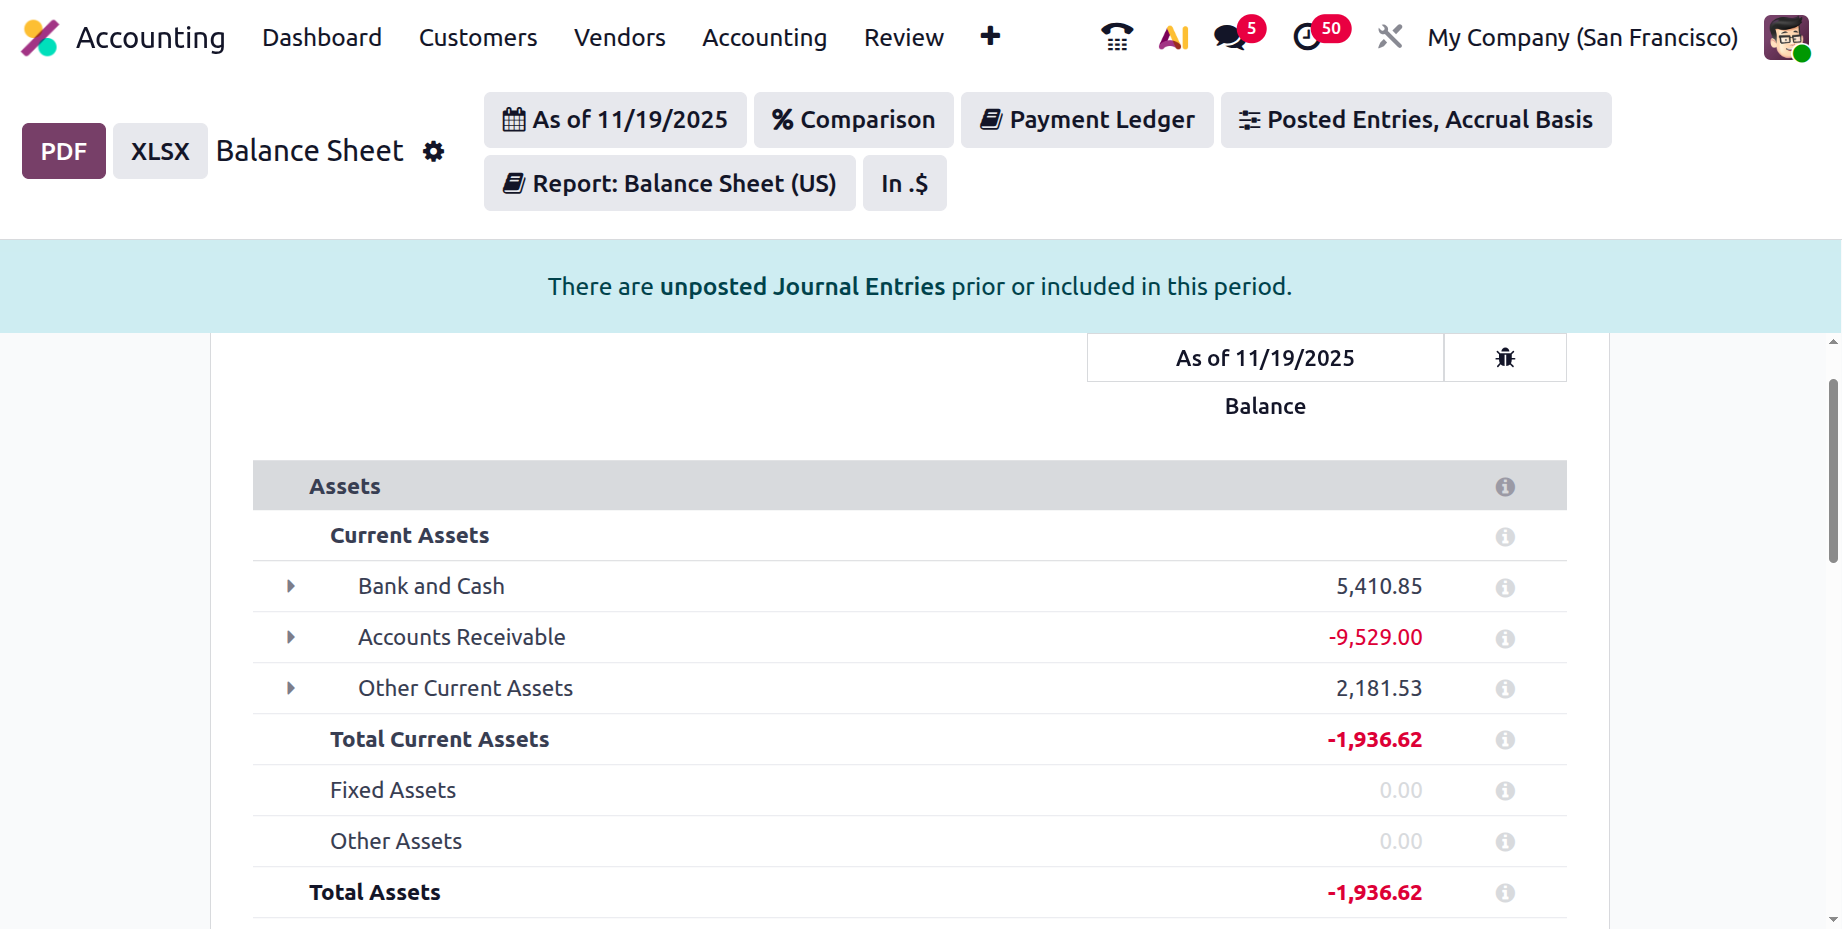Click the vertical scrollbar of the report

pyautogui.click(x=1832, y=470)
